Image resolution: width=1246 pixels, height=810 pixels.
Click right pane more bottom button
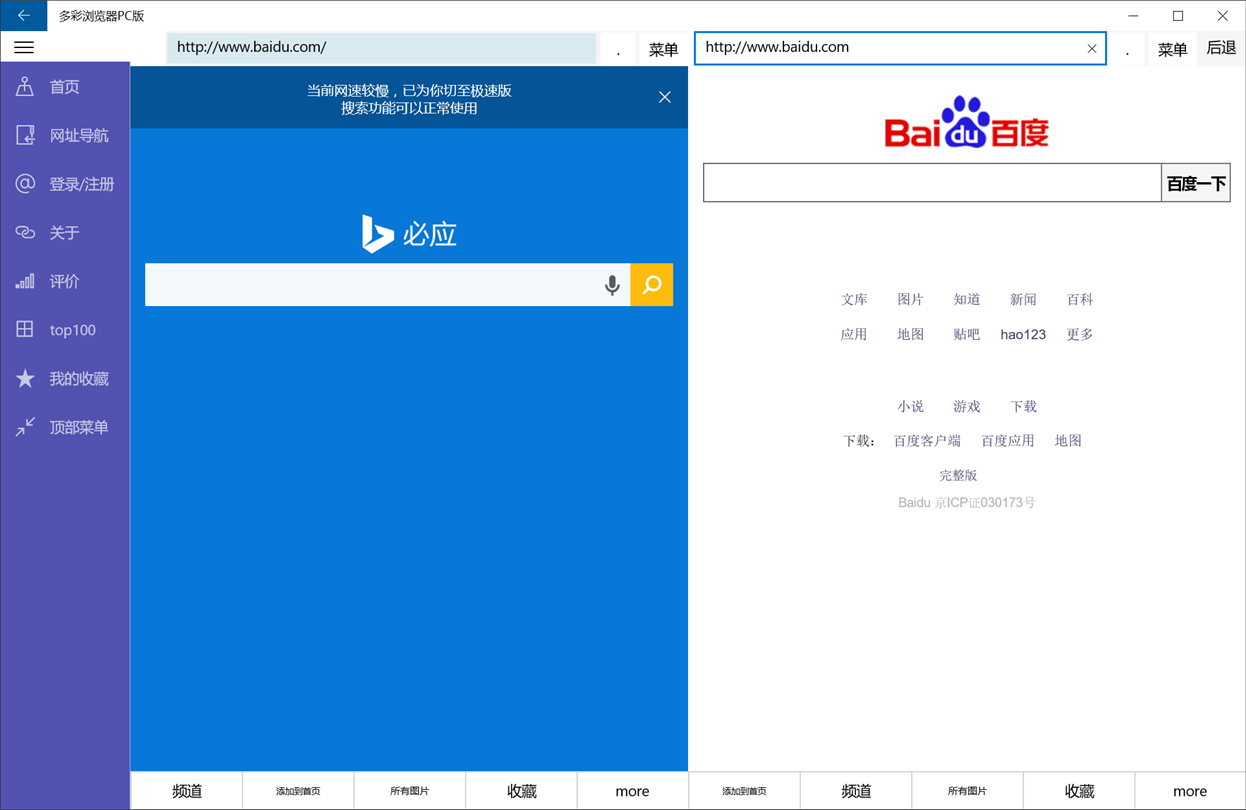pos(1190,791)
